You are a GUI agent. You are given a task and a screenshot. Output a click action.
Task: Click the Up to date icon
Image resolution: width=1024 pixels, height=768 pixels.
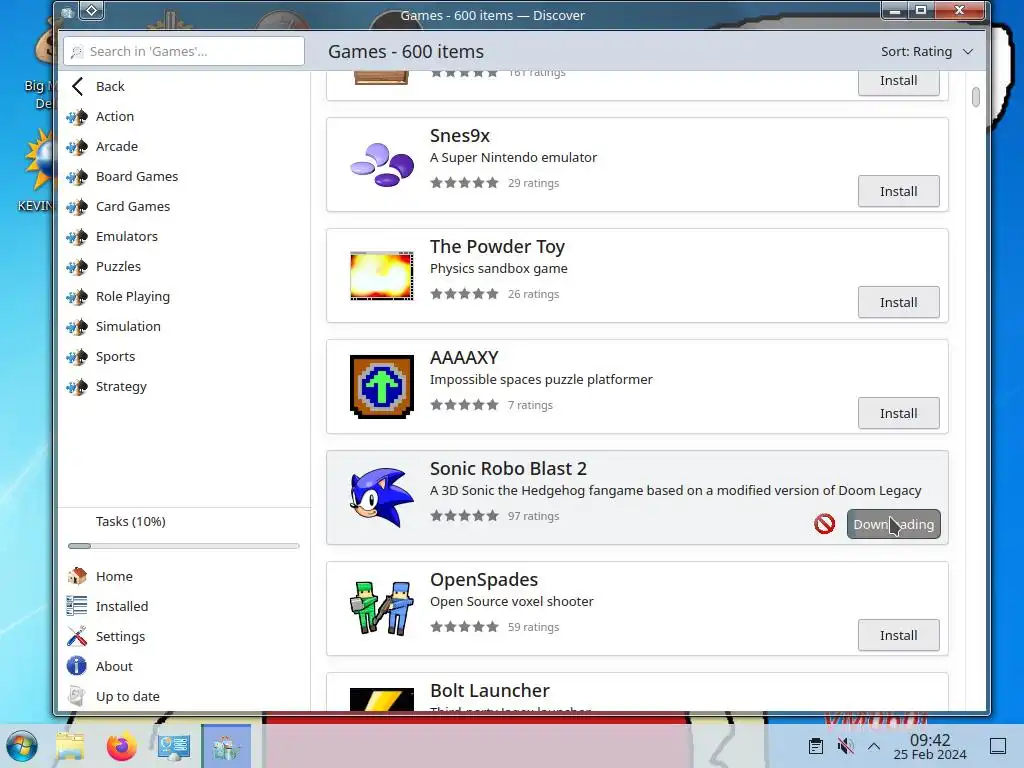point(77,696)
